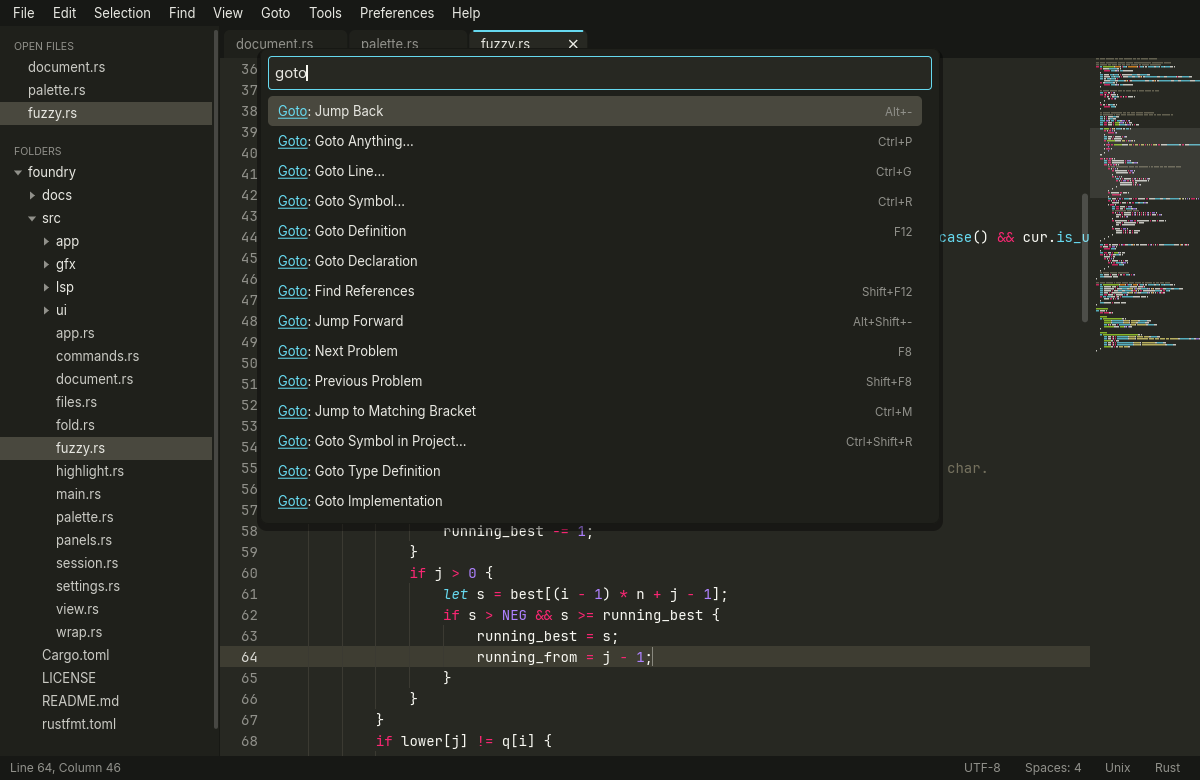Open the Goto menu
The width and height of the screenshot is (1200, 780).
(x=275, y=13)
